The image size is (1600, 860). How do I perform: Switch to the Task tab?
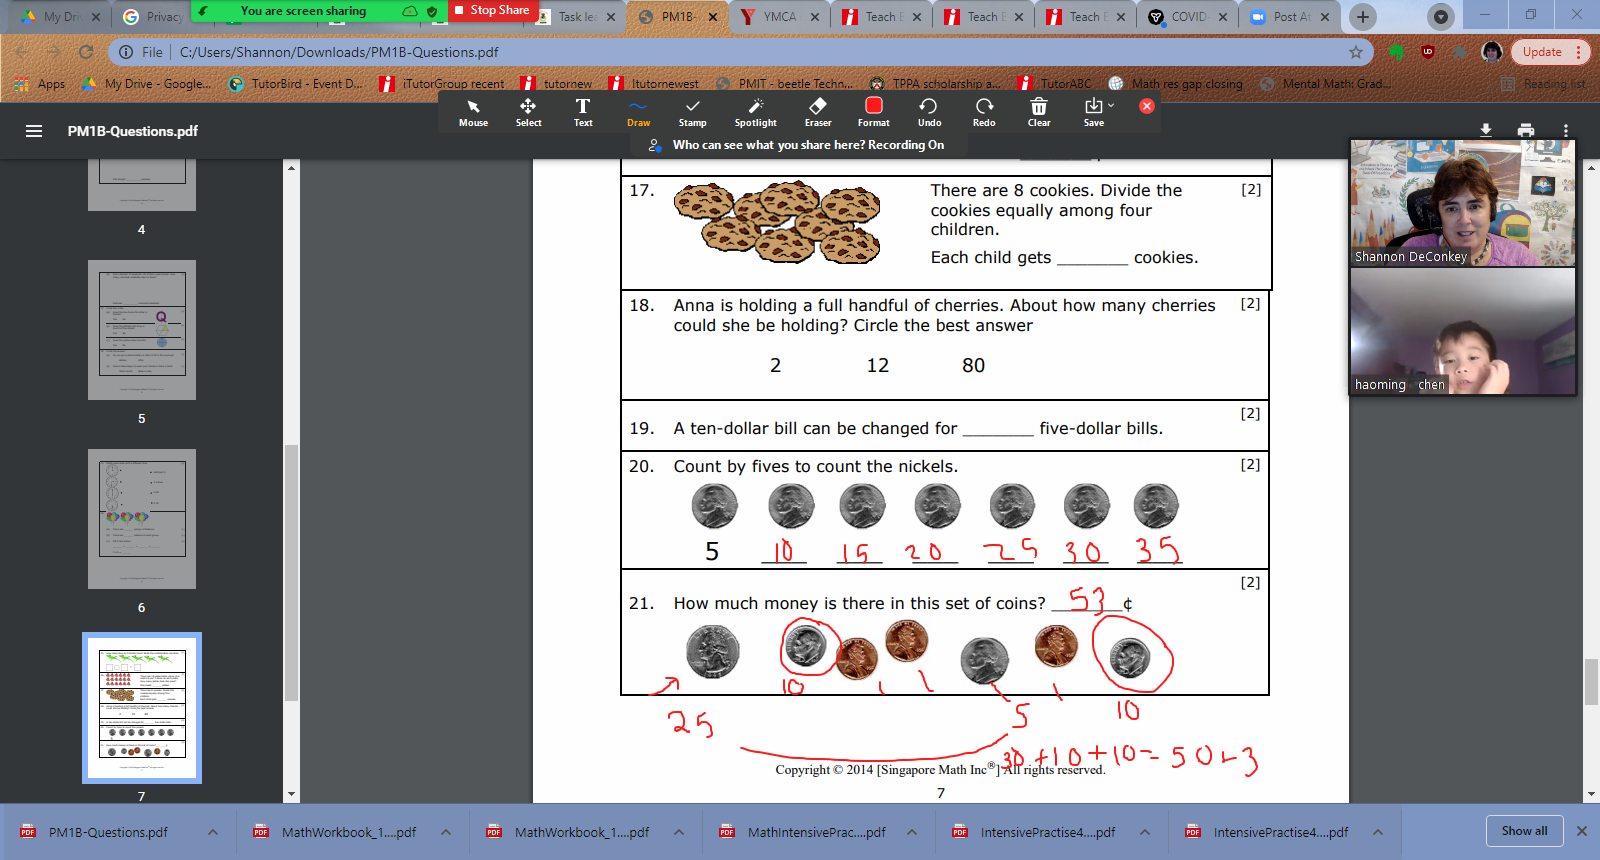(x=577, y=17)
